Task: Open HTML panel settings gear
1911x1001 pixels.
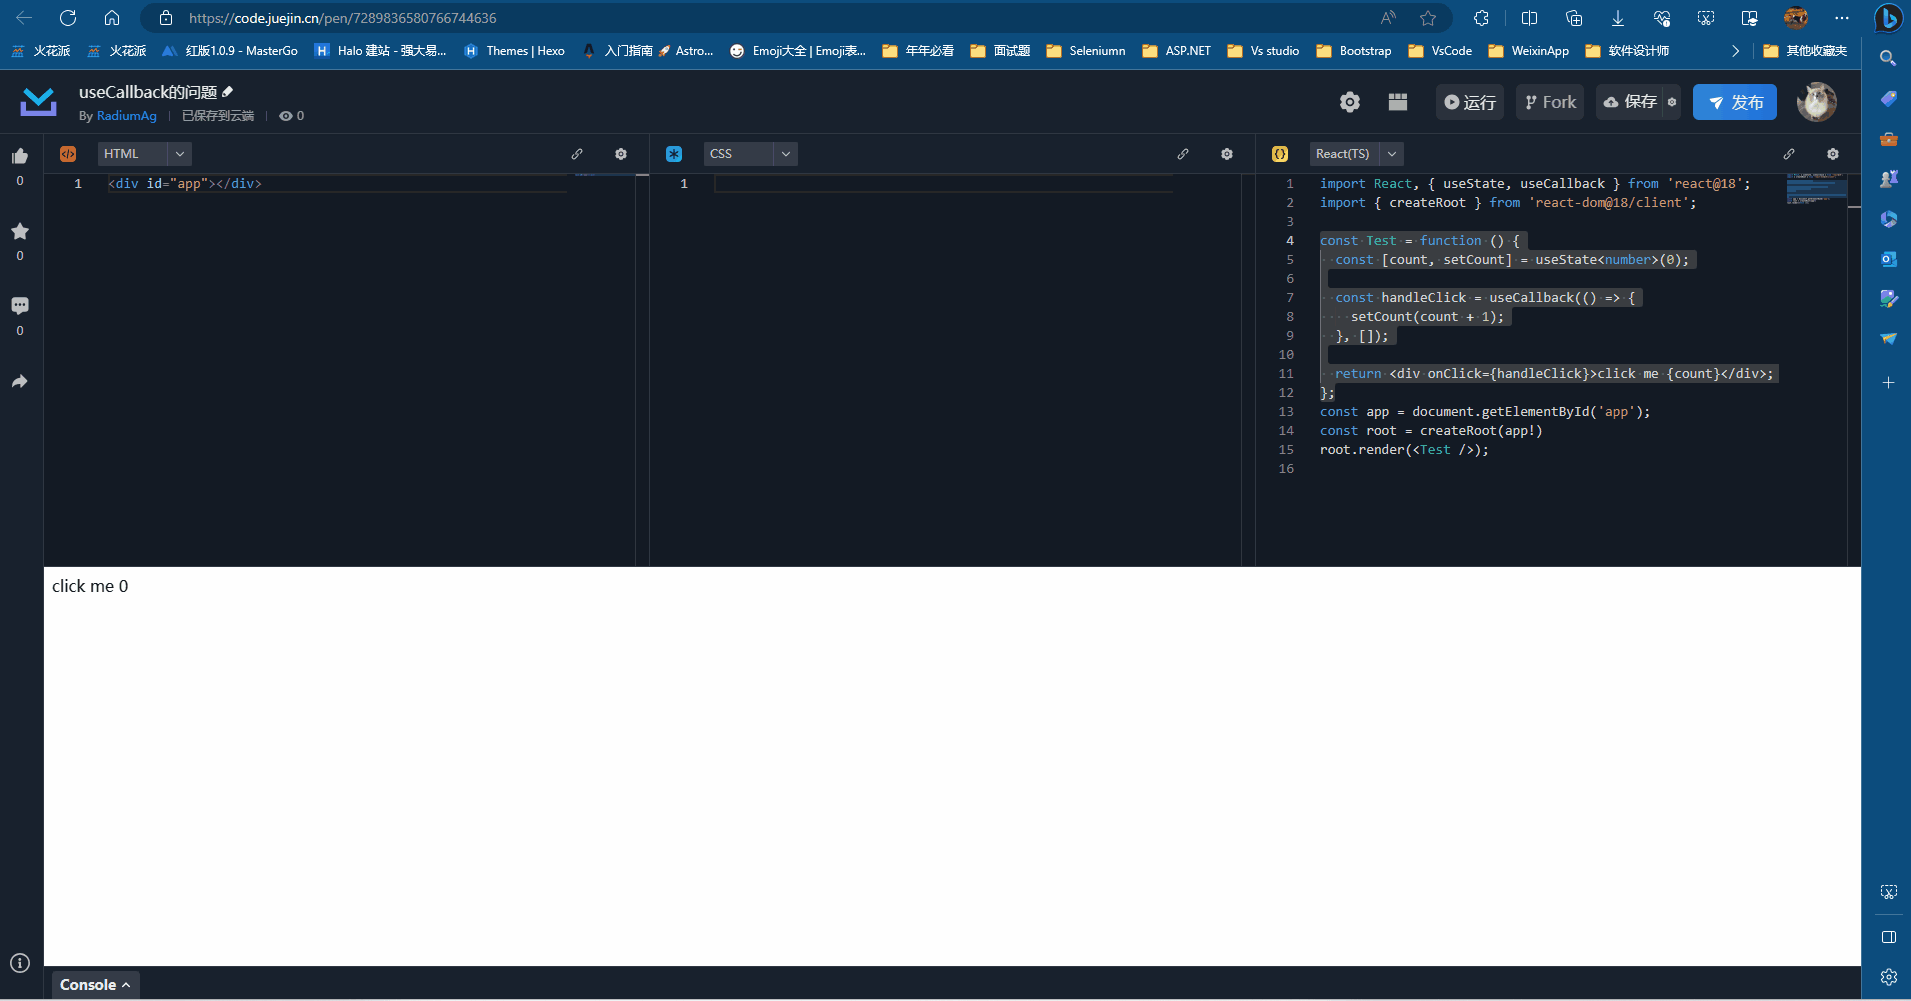Action: (621, 154)
